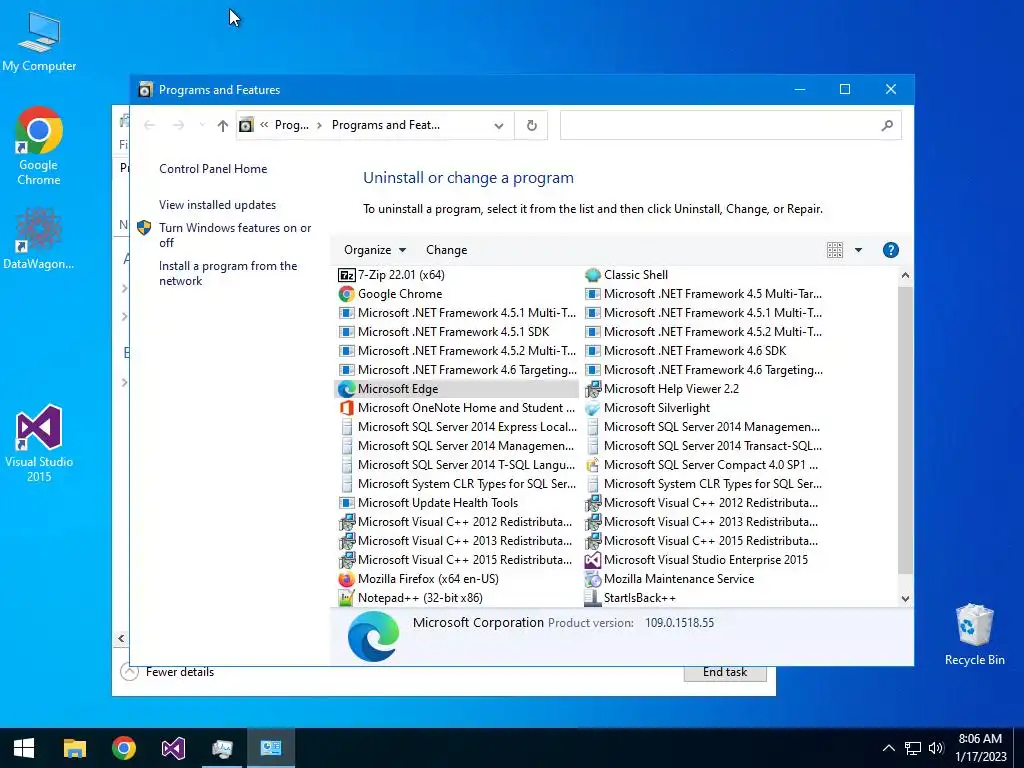The height and width of the screenshot is (768, 1024).
Task: Select Microsoft Update Health Tools row
Action: click(457, 503)
